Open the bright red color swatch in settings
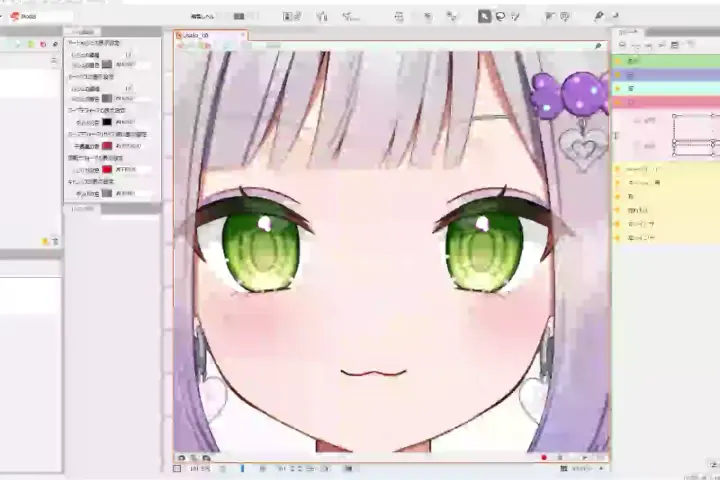Screen dimensions: 720x480 (x=107, y=169)
